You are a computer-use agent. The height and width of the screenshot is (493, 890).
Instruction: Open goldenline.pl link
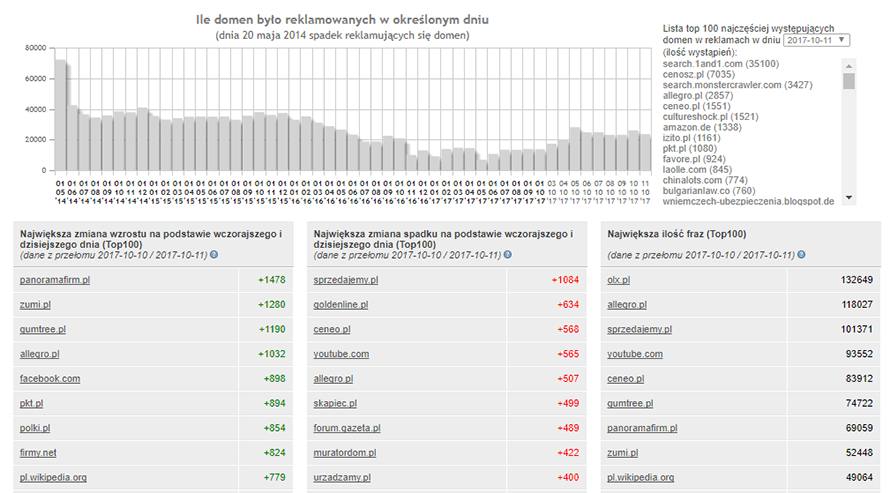click(341, 305)
